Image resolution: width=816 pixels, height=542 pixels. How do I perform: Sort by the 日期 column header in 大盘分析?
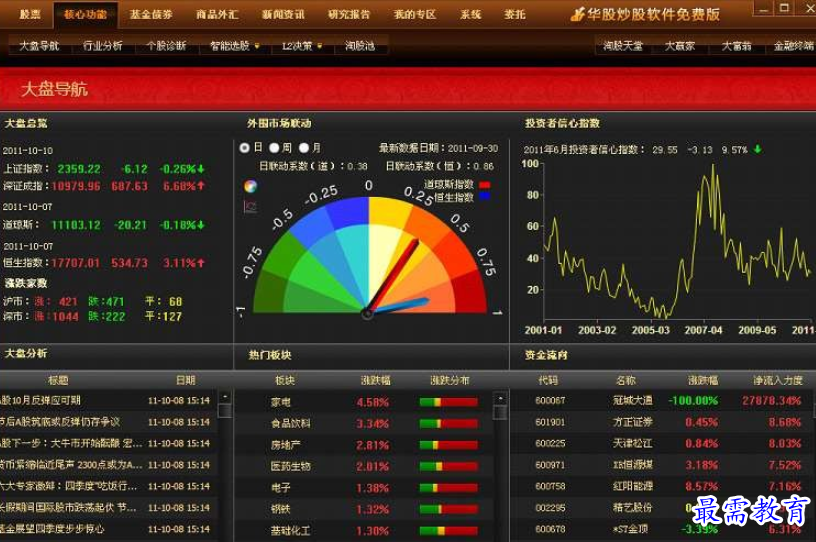point(186,380)
